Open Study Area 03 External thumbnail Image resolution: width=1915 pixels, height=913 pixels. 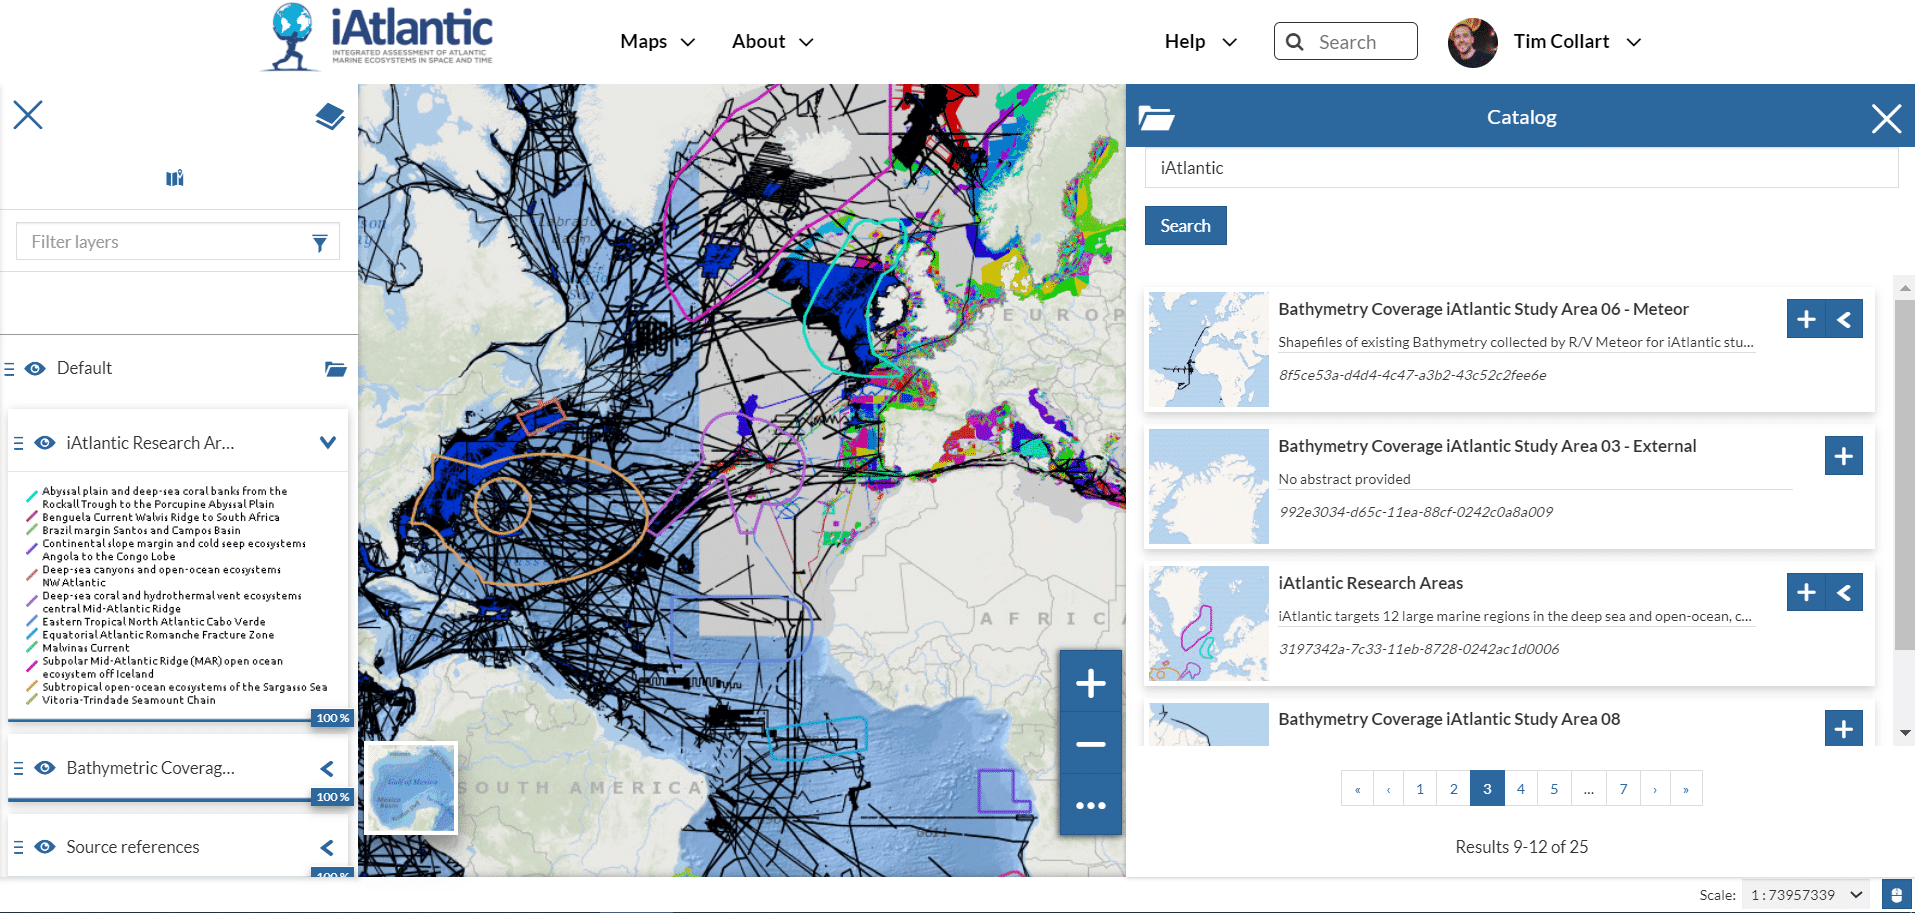point(1209,486)
